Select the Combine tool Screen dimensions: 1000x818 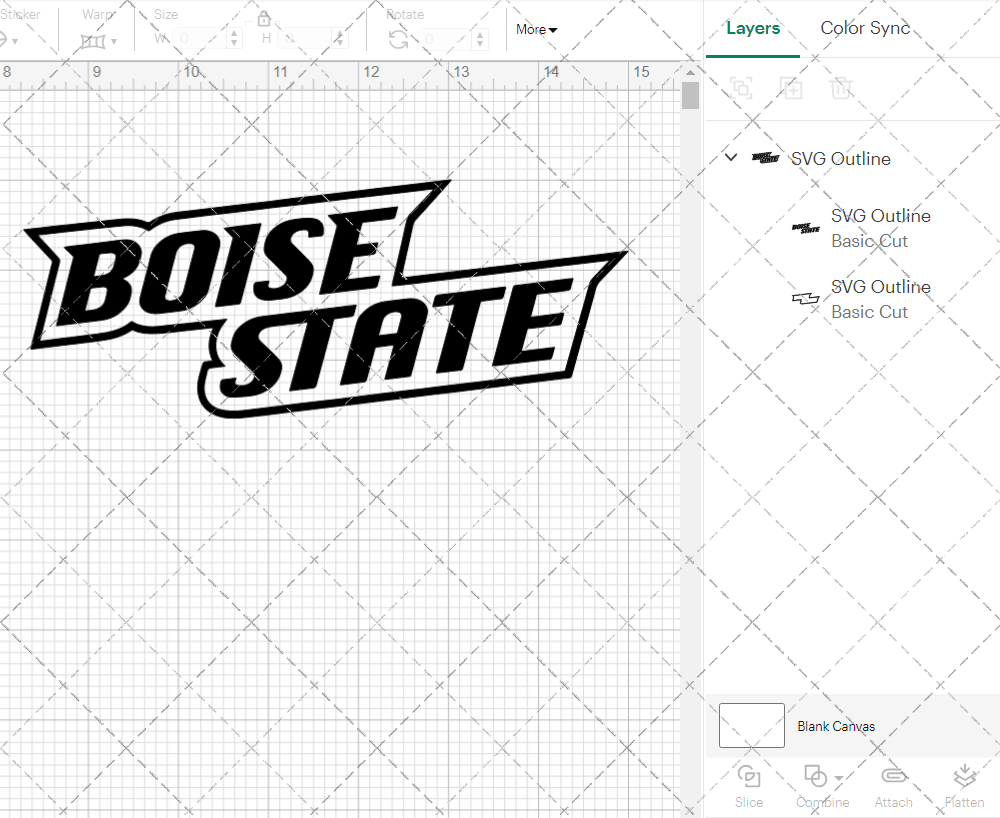tap(816, 785)
